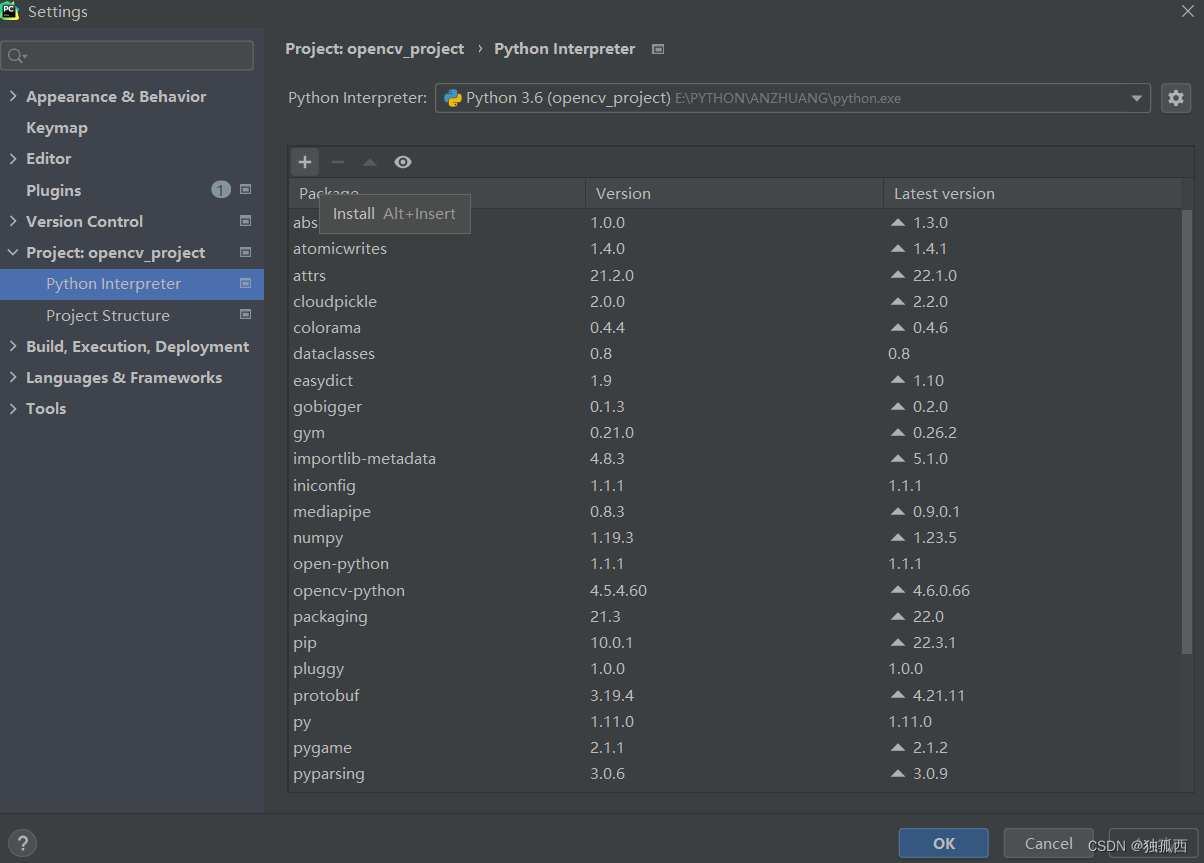Select the easydict package row
The width and height of the screenshot is (1204, 863).
[x=735, y=380]
